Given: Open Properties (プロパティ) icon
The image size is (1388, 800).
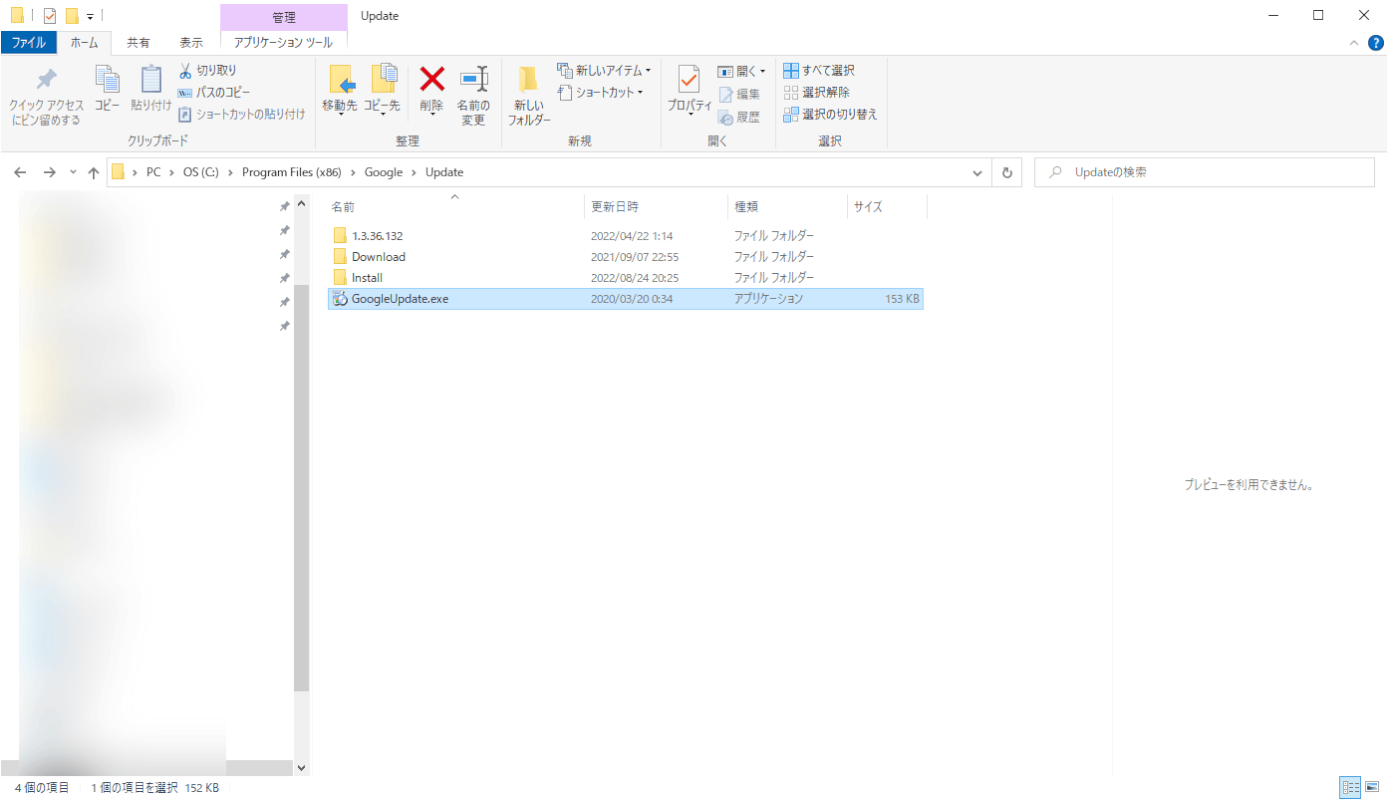Looking at the screenshot, I should [x=689, y=92].
